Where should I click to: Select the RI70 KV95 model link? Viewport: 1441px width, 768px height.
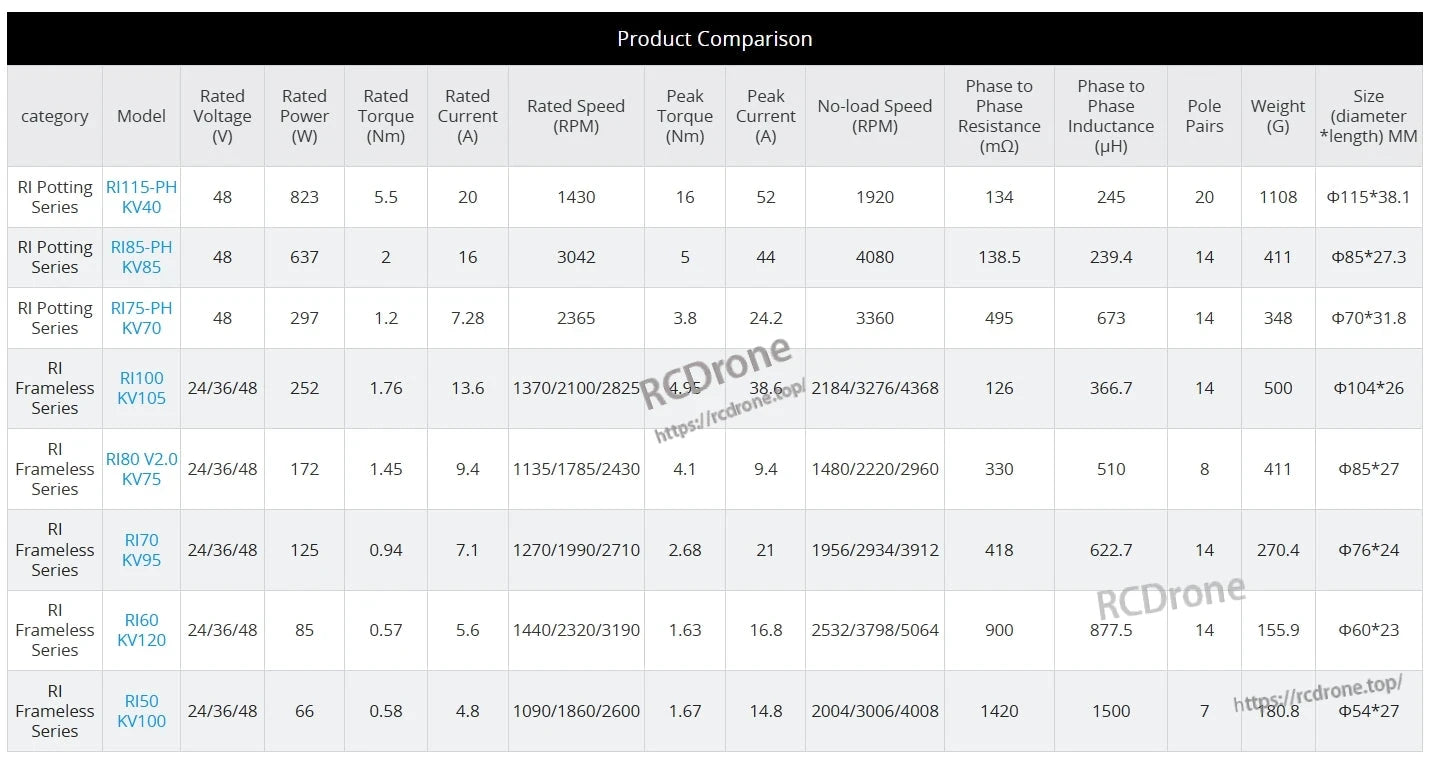pos(141,550)
